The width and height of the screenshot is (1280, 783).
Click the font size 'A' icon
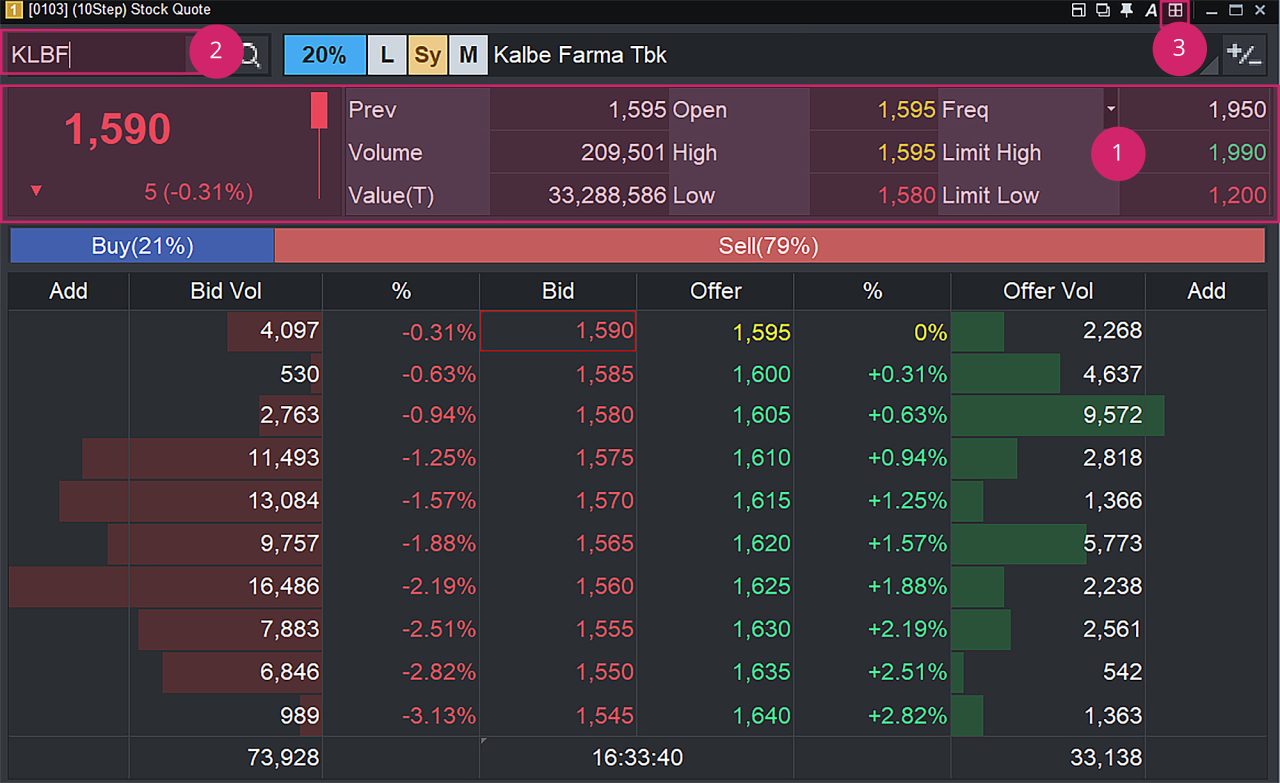click(x=1150, y=10)
